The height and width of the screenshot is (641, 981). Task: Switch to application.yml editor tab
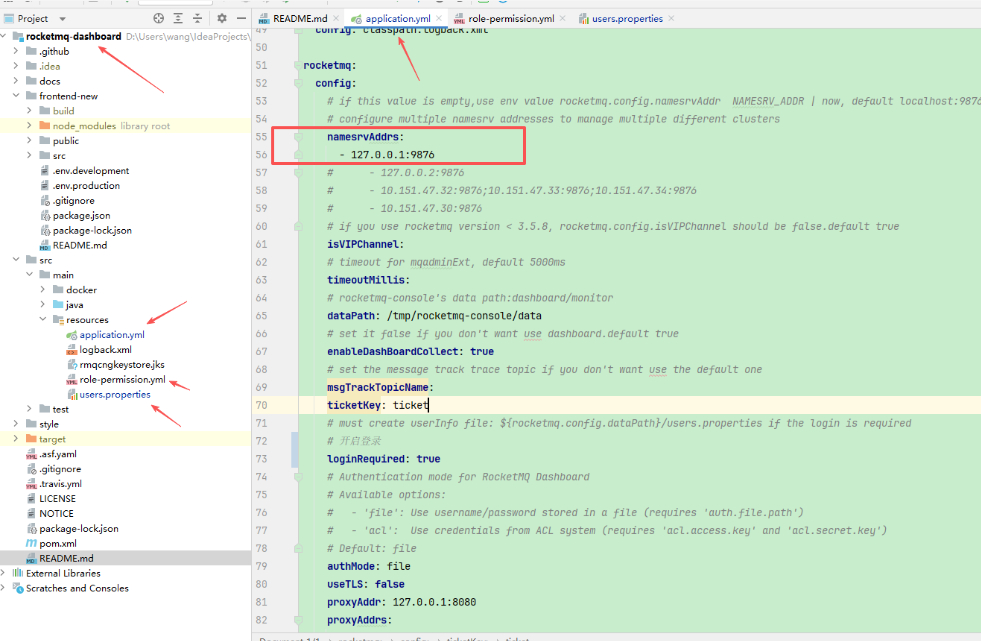pyautogui.click(x=398, y=19)
